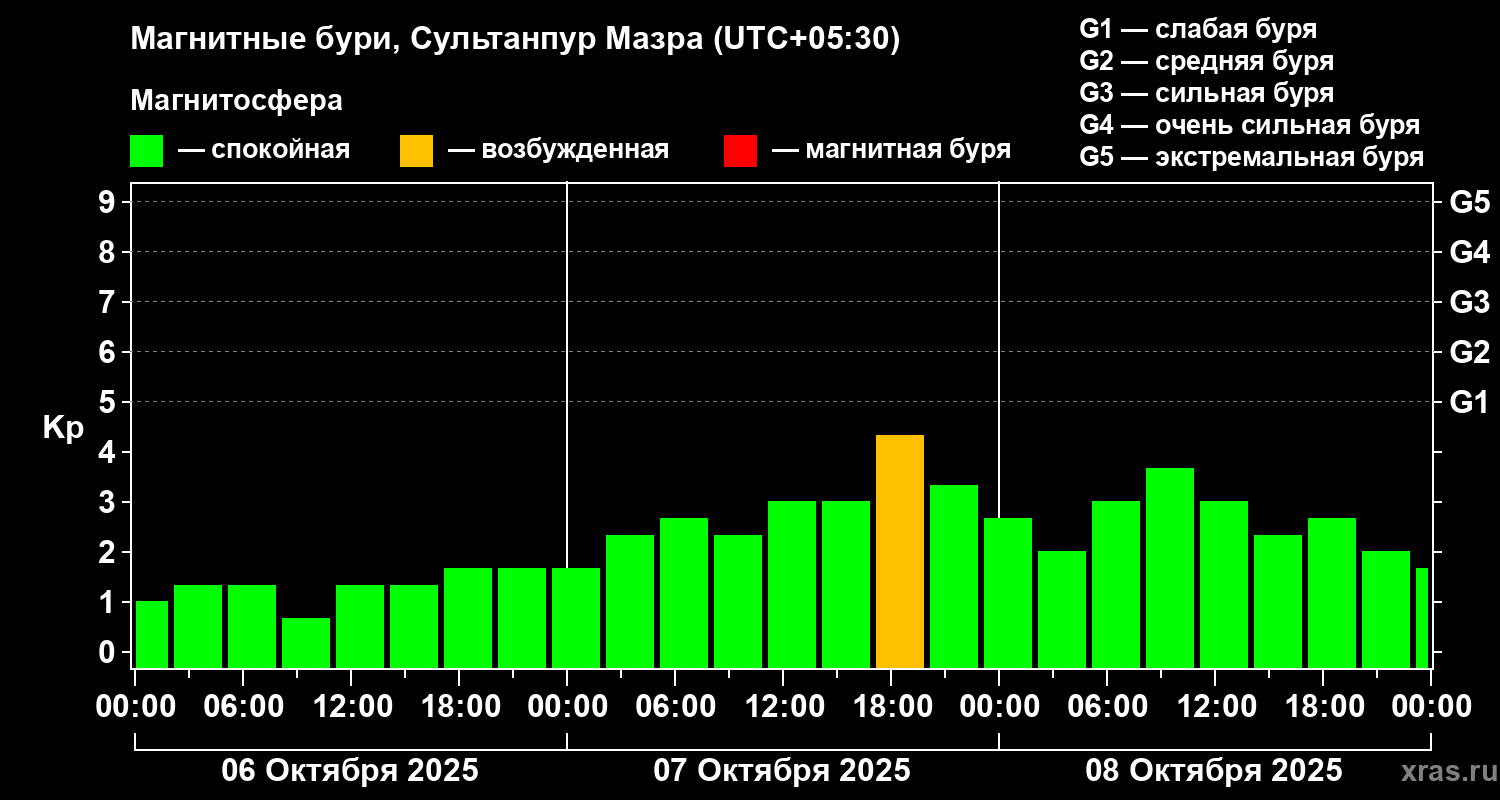Select the '06 Октября 2025' date label
The width and height of the screenshot is (1500, 800).
coord(350,771)
